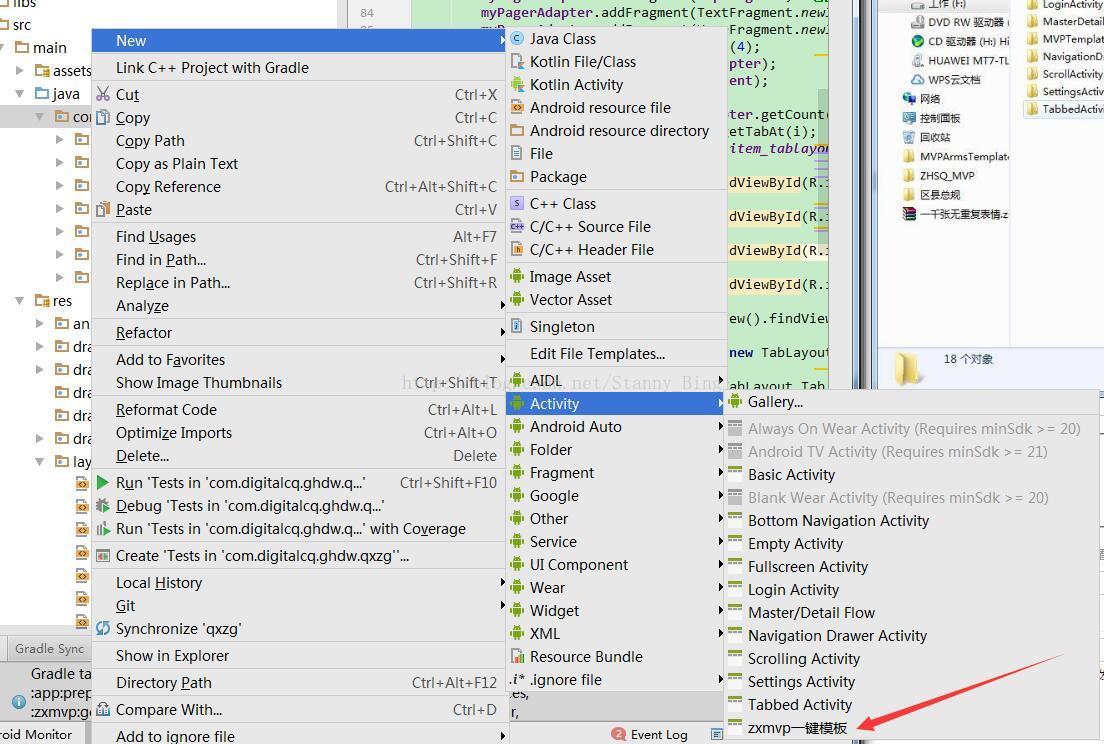Choose Show in Explorer
Screen dimensions: 1104x744
299,655
